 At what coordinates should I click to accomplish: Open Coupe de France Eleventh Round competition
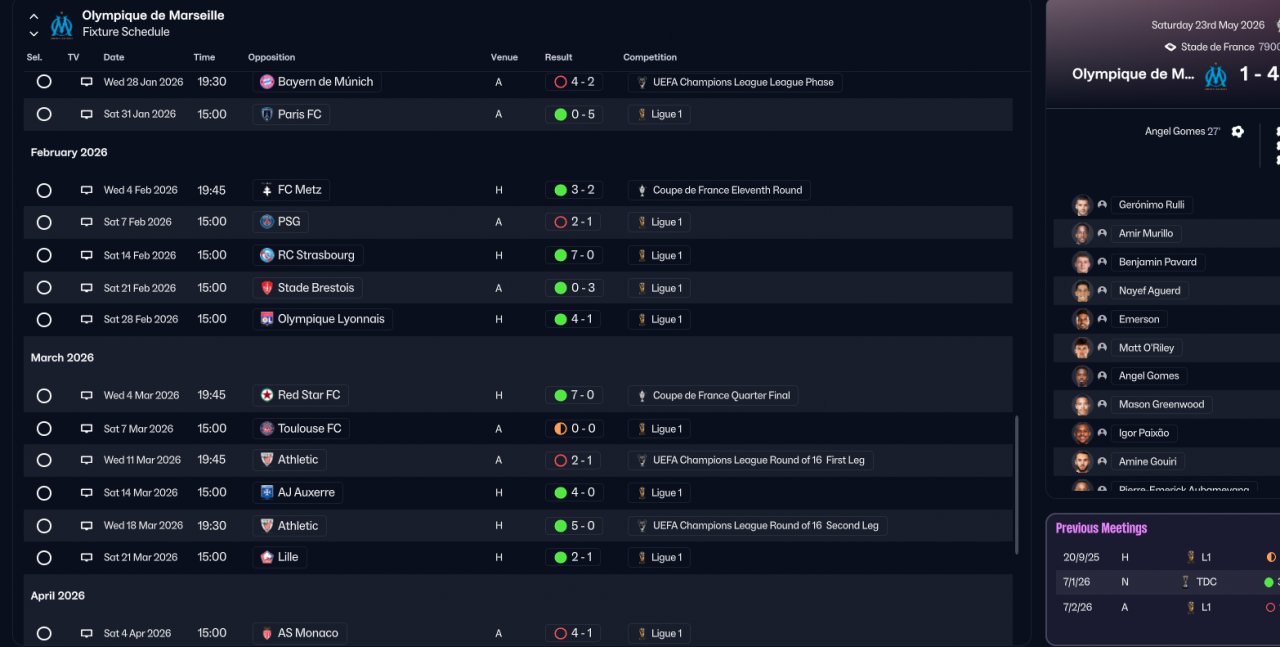(719, 190)
